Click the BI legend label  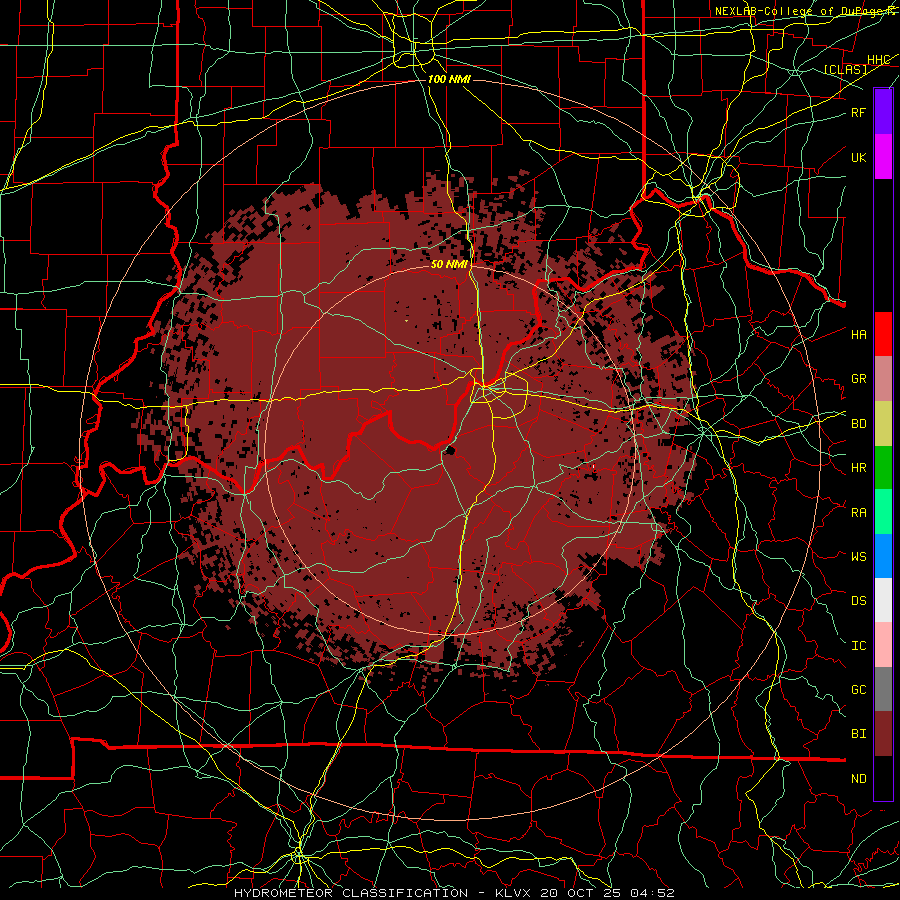(858, 734)
